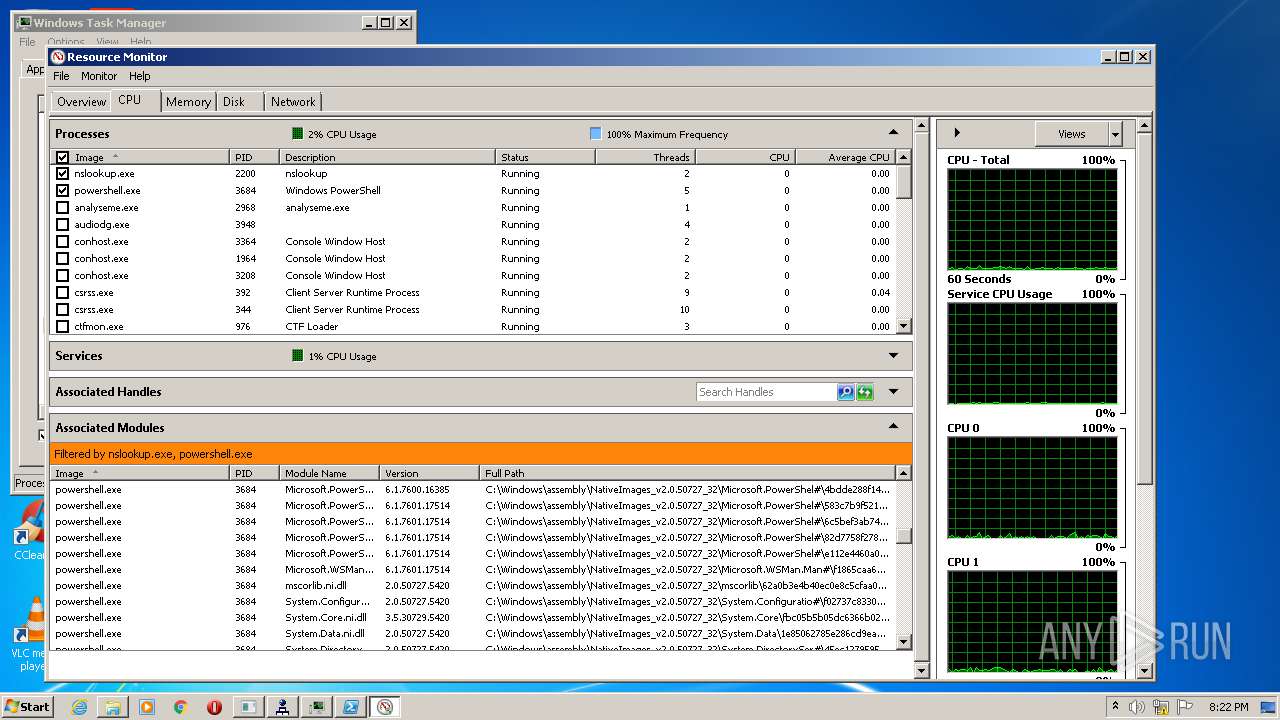Click the graphs pane scrollbar up arrow

click(1145, 127)
